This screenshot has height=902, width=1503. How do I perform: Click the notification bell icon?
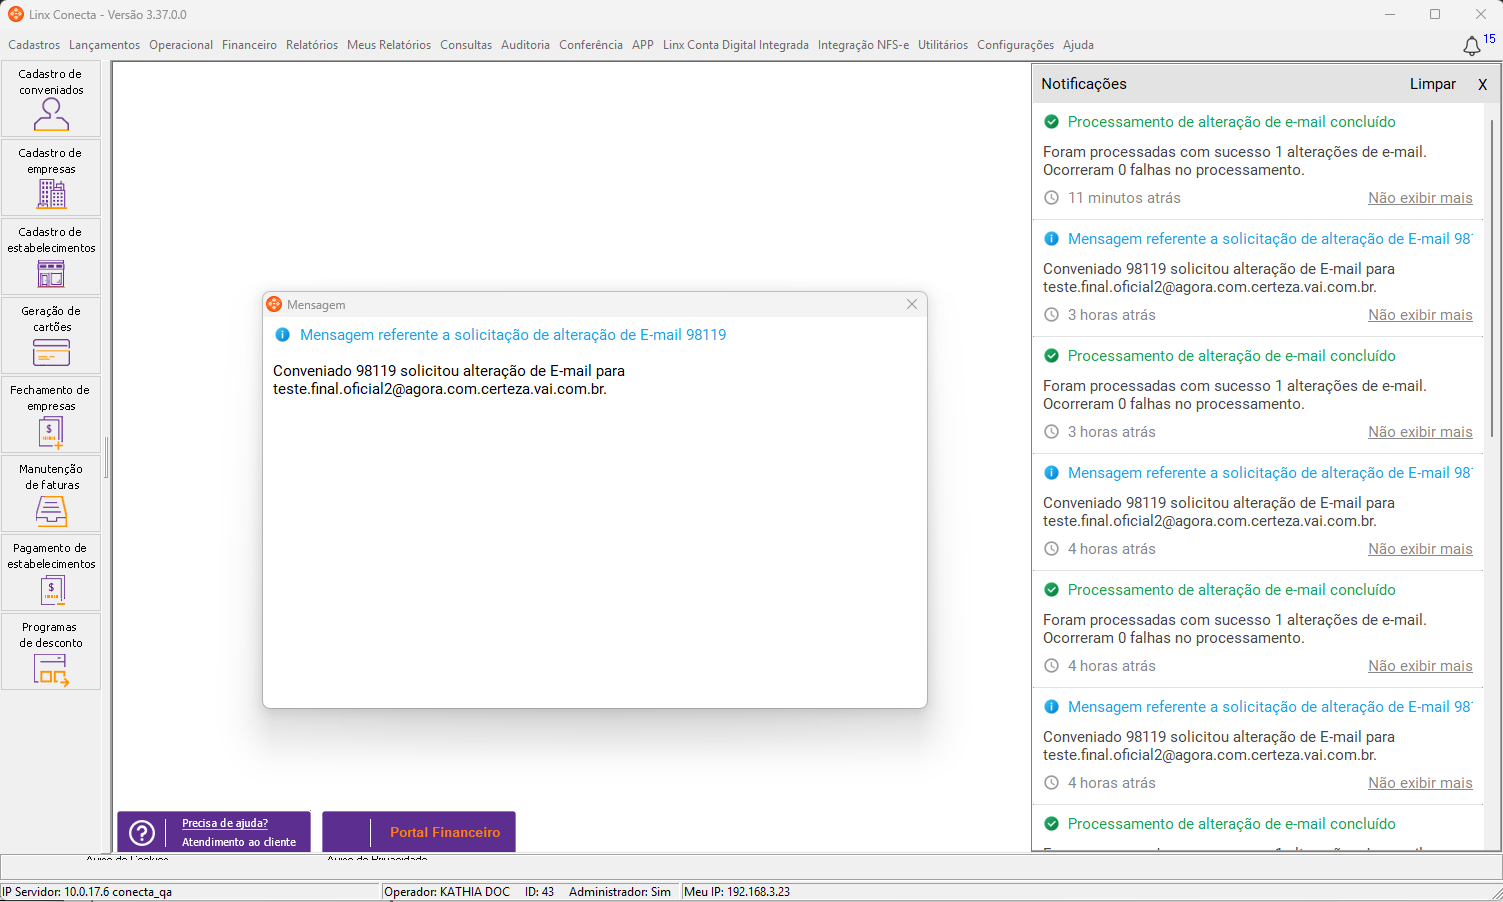click(x=1472, y=46)
